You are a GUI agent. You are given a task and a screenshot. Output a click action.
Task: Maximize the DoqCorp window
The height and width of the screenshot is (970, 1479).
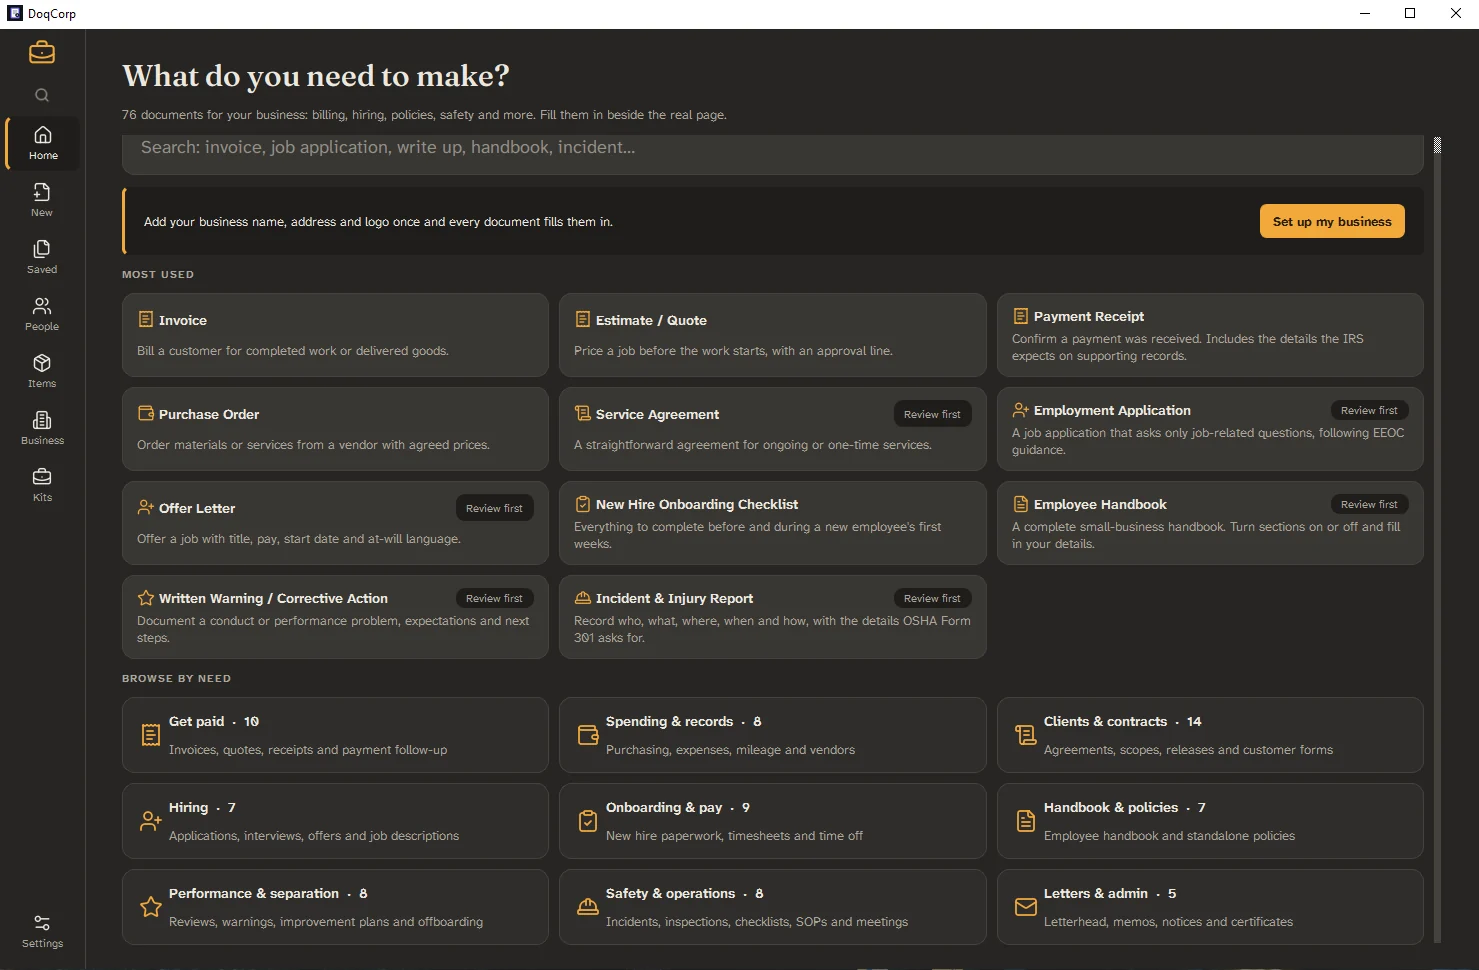[x=1410, y=13]
